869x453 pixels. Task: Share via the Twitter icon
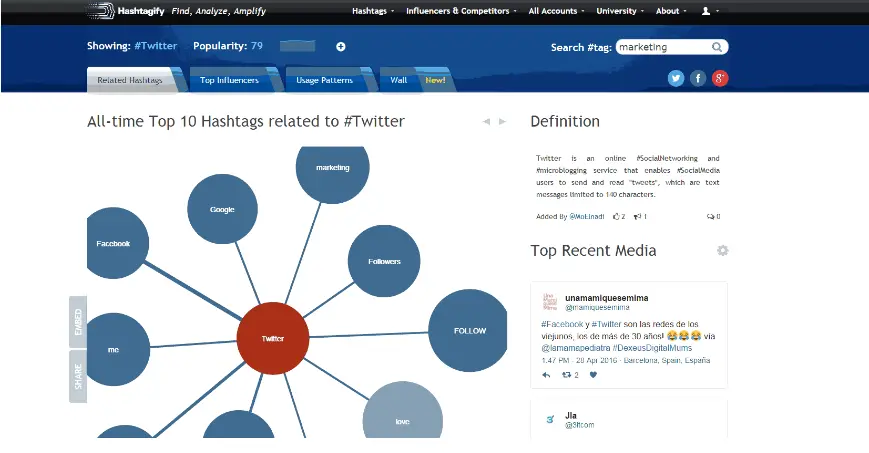(x=676, y=78)
